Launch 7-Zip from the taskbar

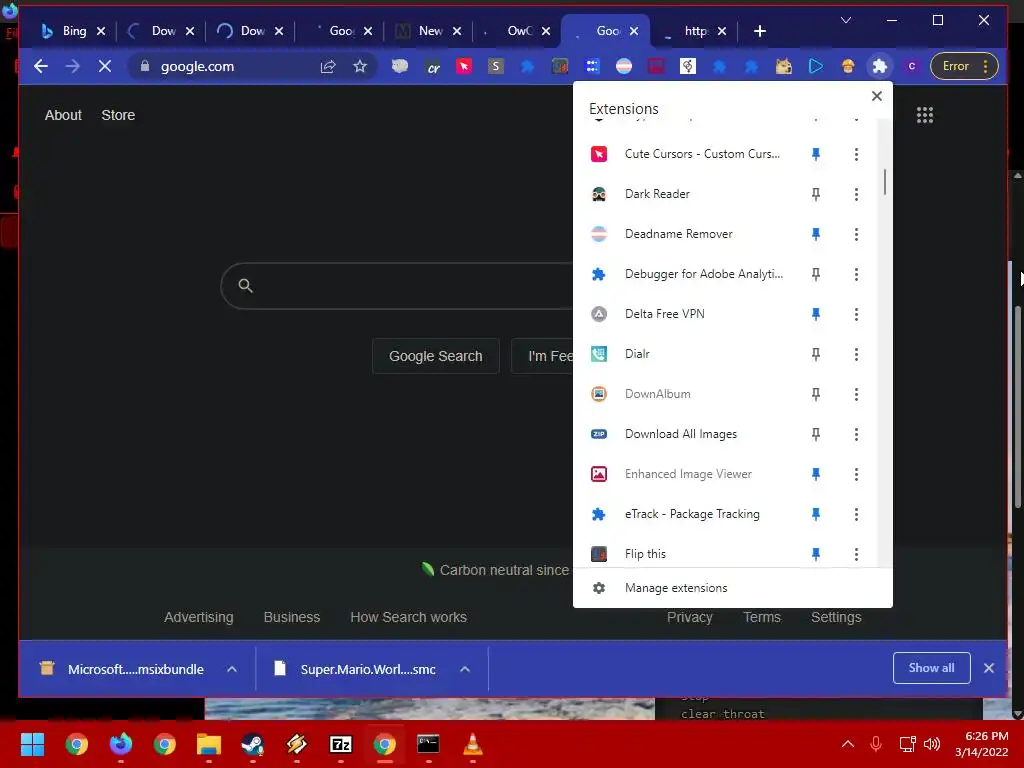pos(340,744)
